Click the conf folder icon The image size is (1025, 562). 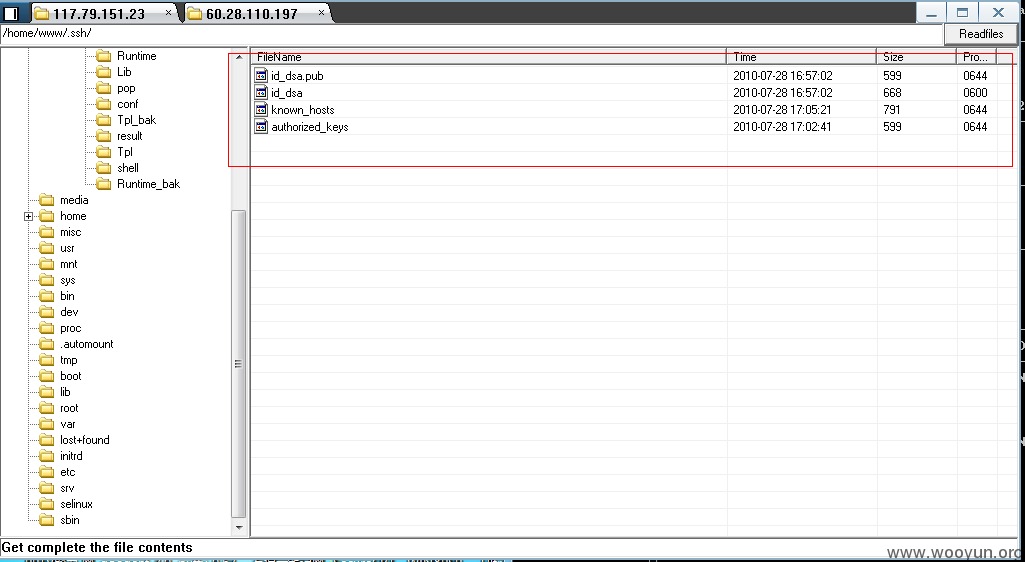103,104
